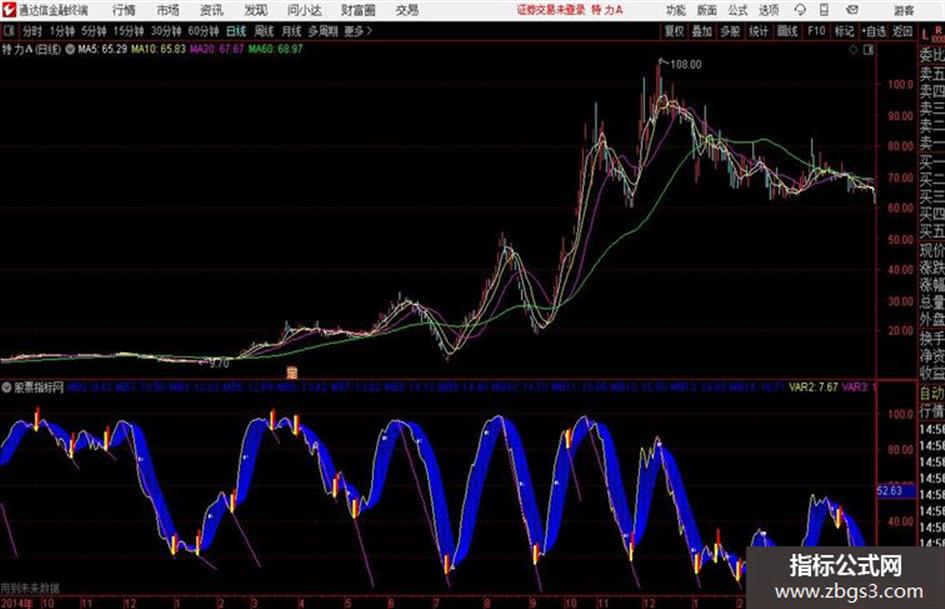Expand the round dropdown beside 股票指标网
945x609 pixels.
(7, 387)
